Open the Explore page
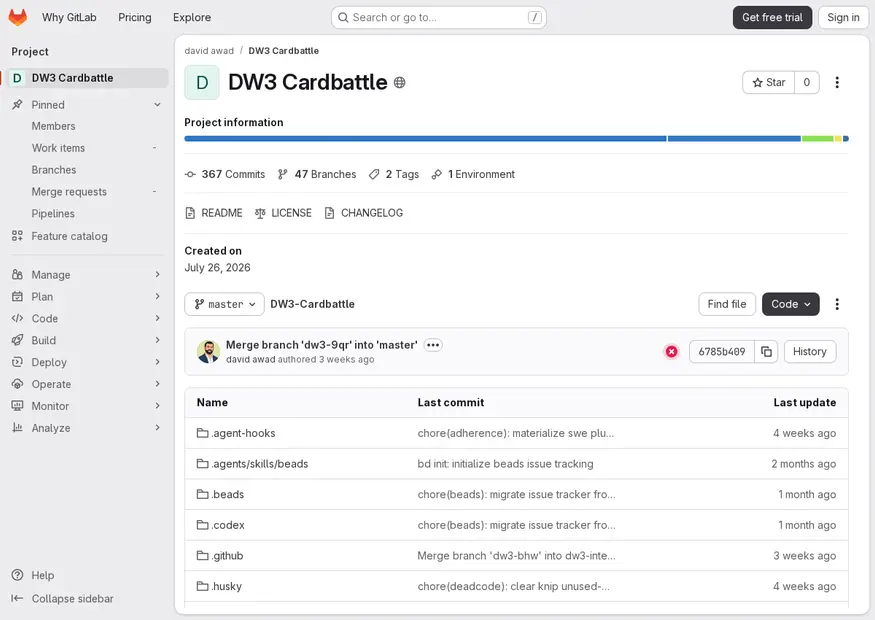Image resolution: width=875 pixels, height=620 pixels. tap(192, 17)
